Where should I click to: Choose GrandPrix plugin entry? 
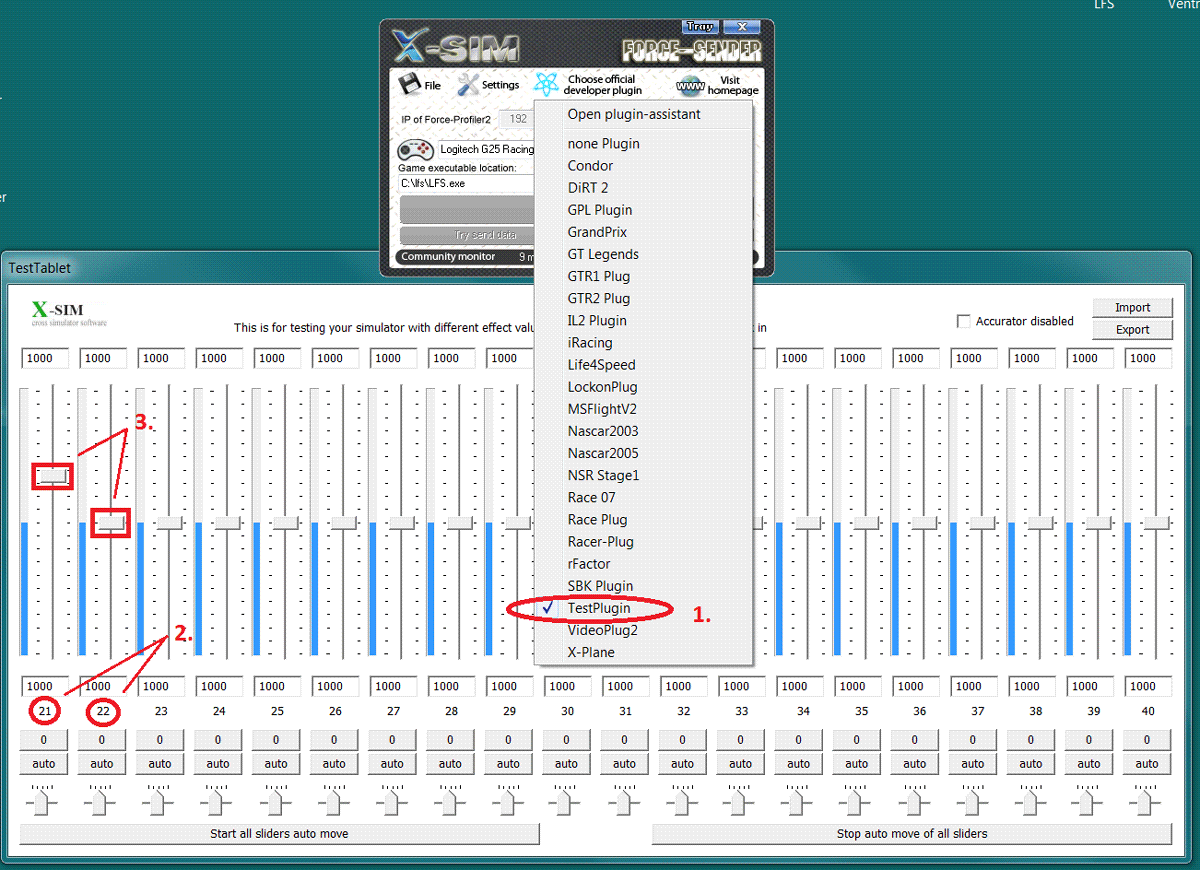597,232
